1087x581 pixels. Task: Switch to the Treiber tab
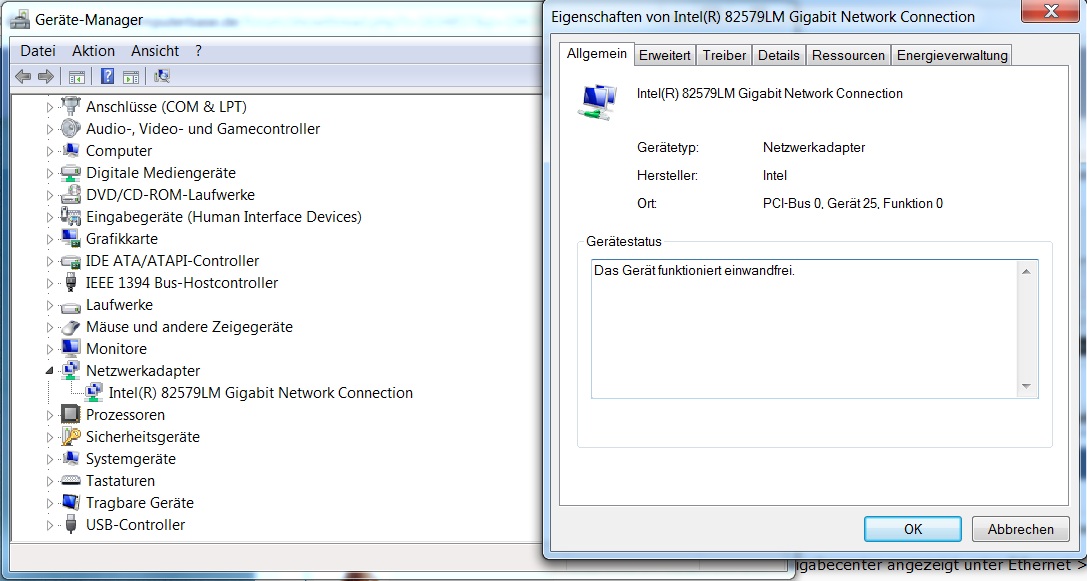tap(724, 55)
